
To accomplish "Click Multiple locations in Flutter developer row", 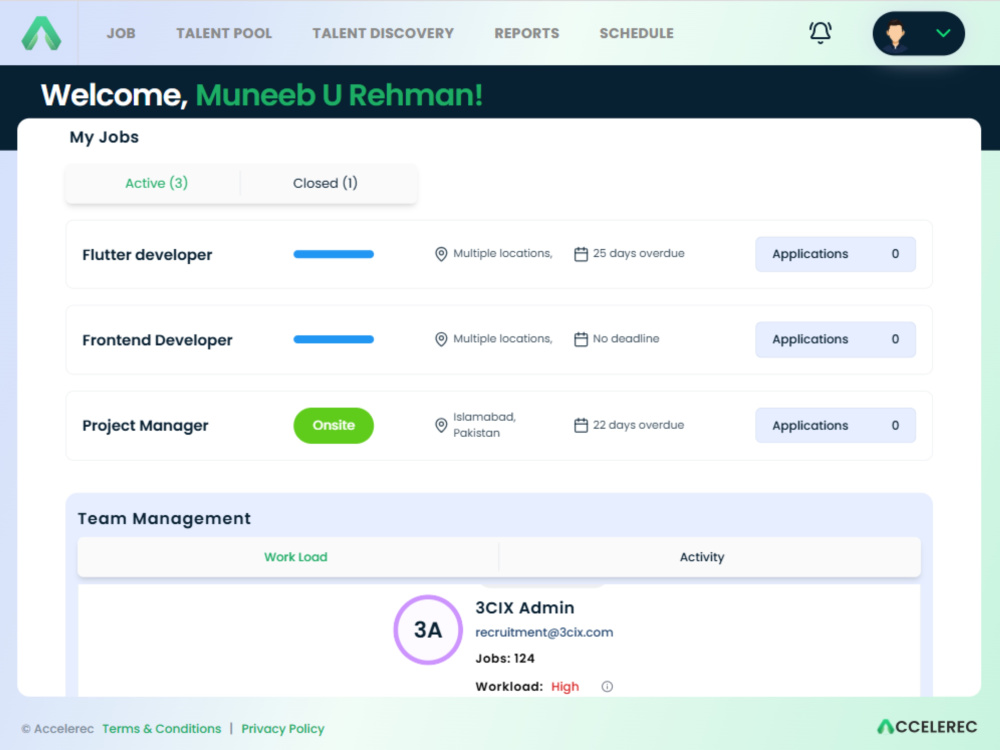I will (503, 254).
